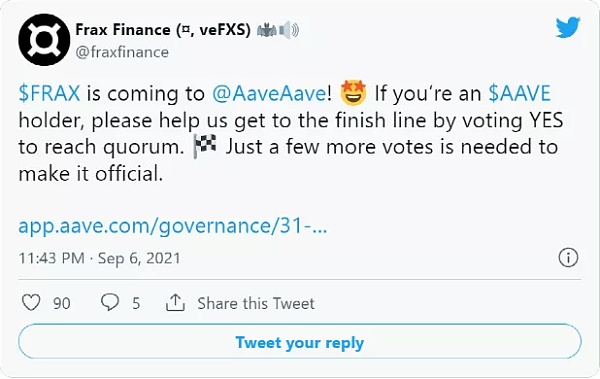600x379 pixels.
Task: Click the checkered flag emoji
Action: tap(205, 147)
